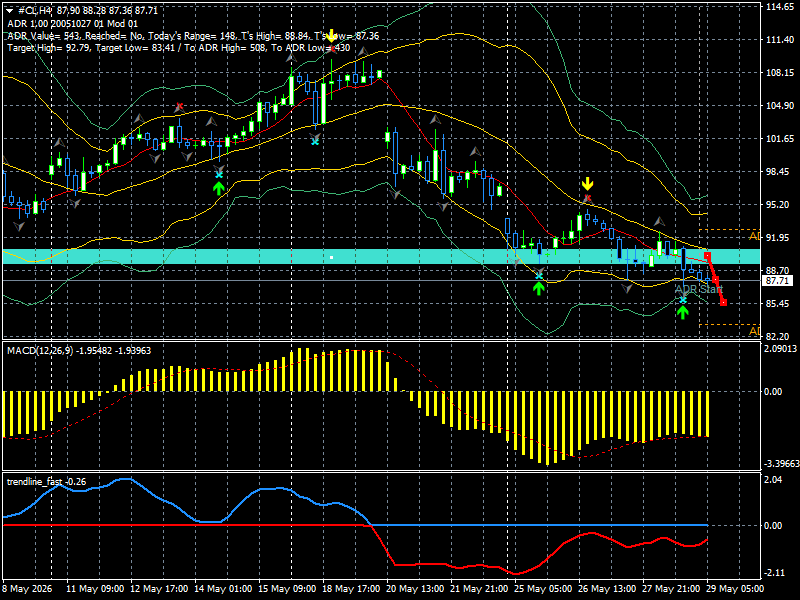The width and height of the screenshot is (800, 600).
Task: Click the 26 May 13:00 time axis label
Action: (x=607, y=589)
